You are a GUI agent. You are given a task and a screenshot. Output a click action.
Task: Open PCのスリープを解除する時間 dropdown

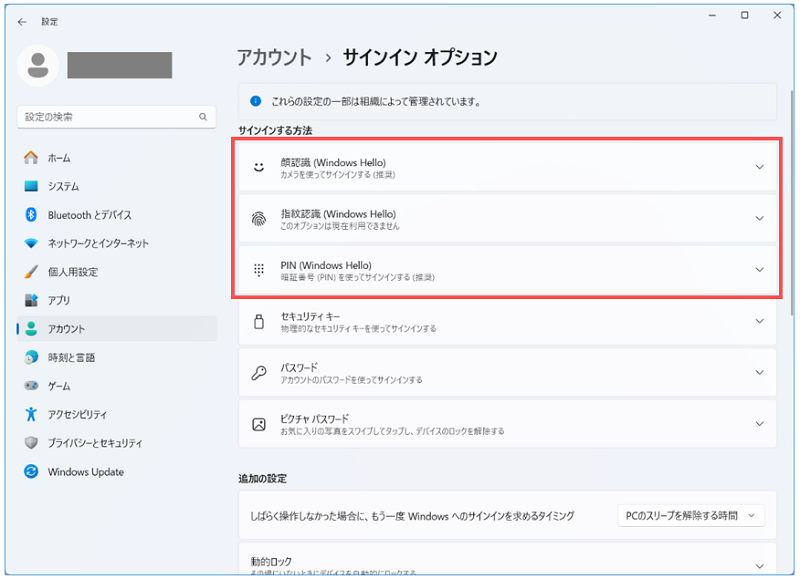pos(691,516)
